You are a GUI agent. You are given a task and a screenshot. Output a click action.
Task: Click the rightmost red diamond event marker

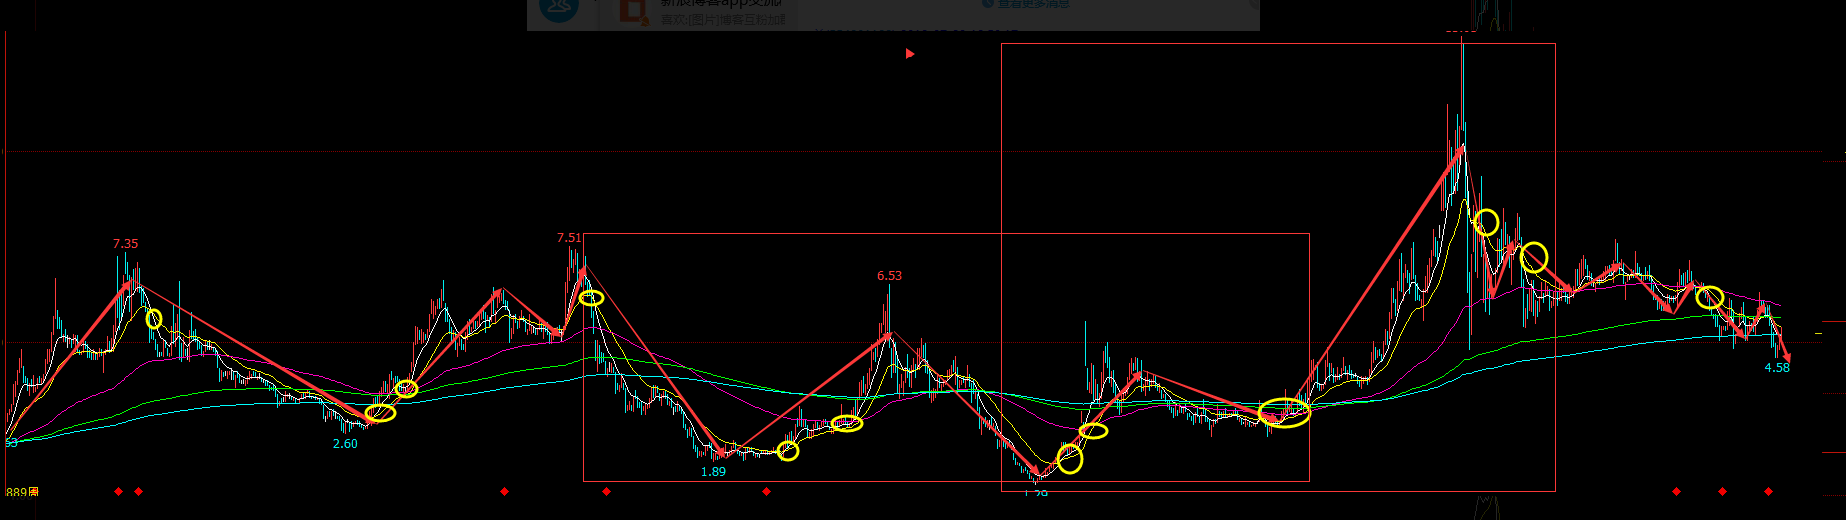(1768, 491)
